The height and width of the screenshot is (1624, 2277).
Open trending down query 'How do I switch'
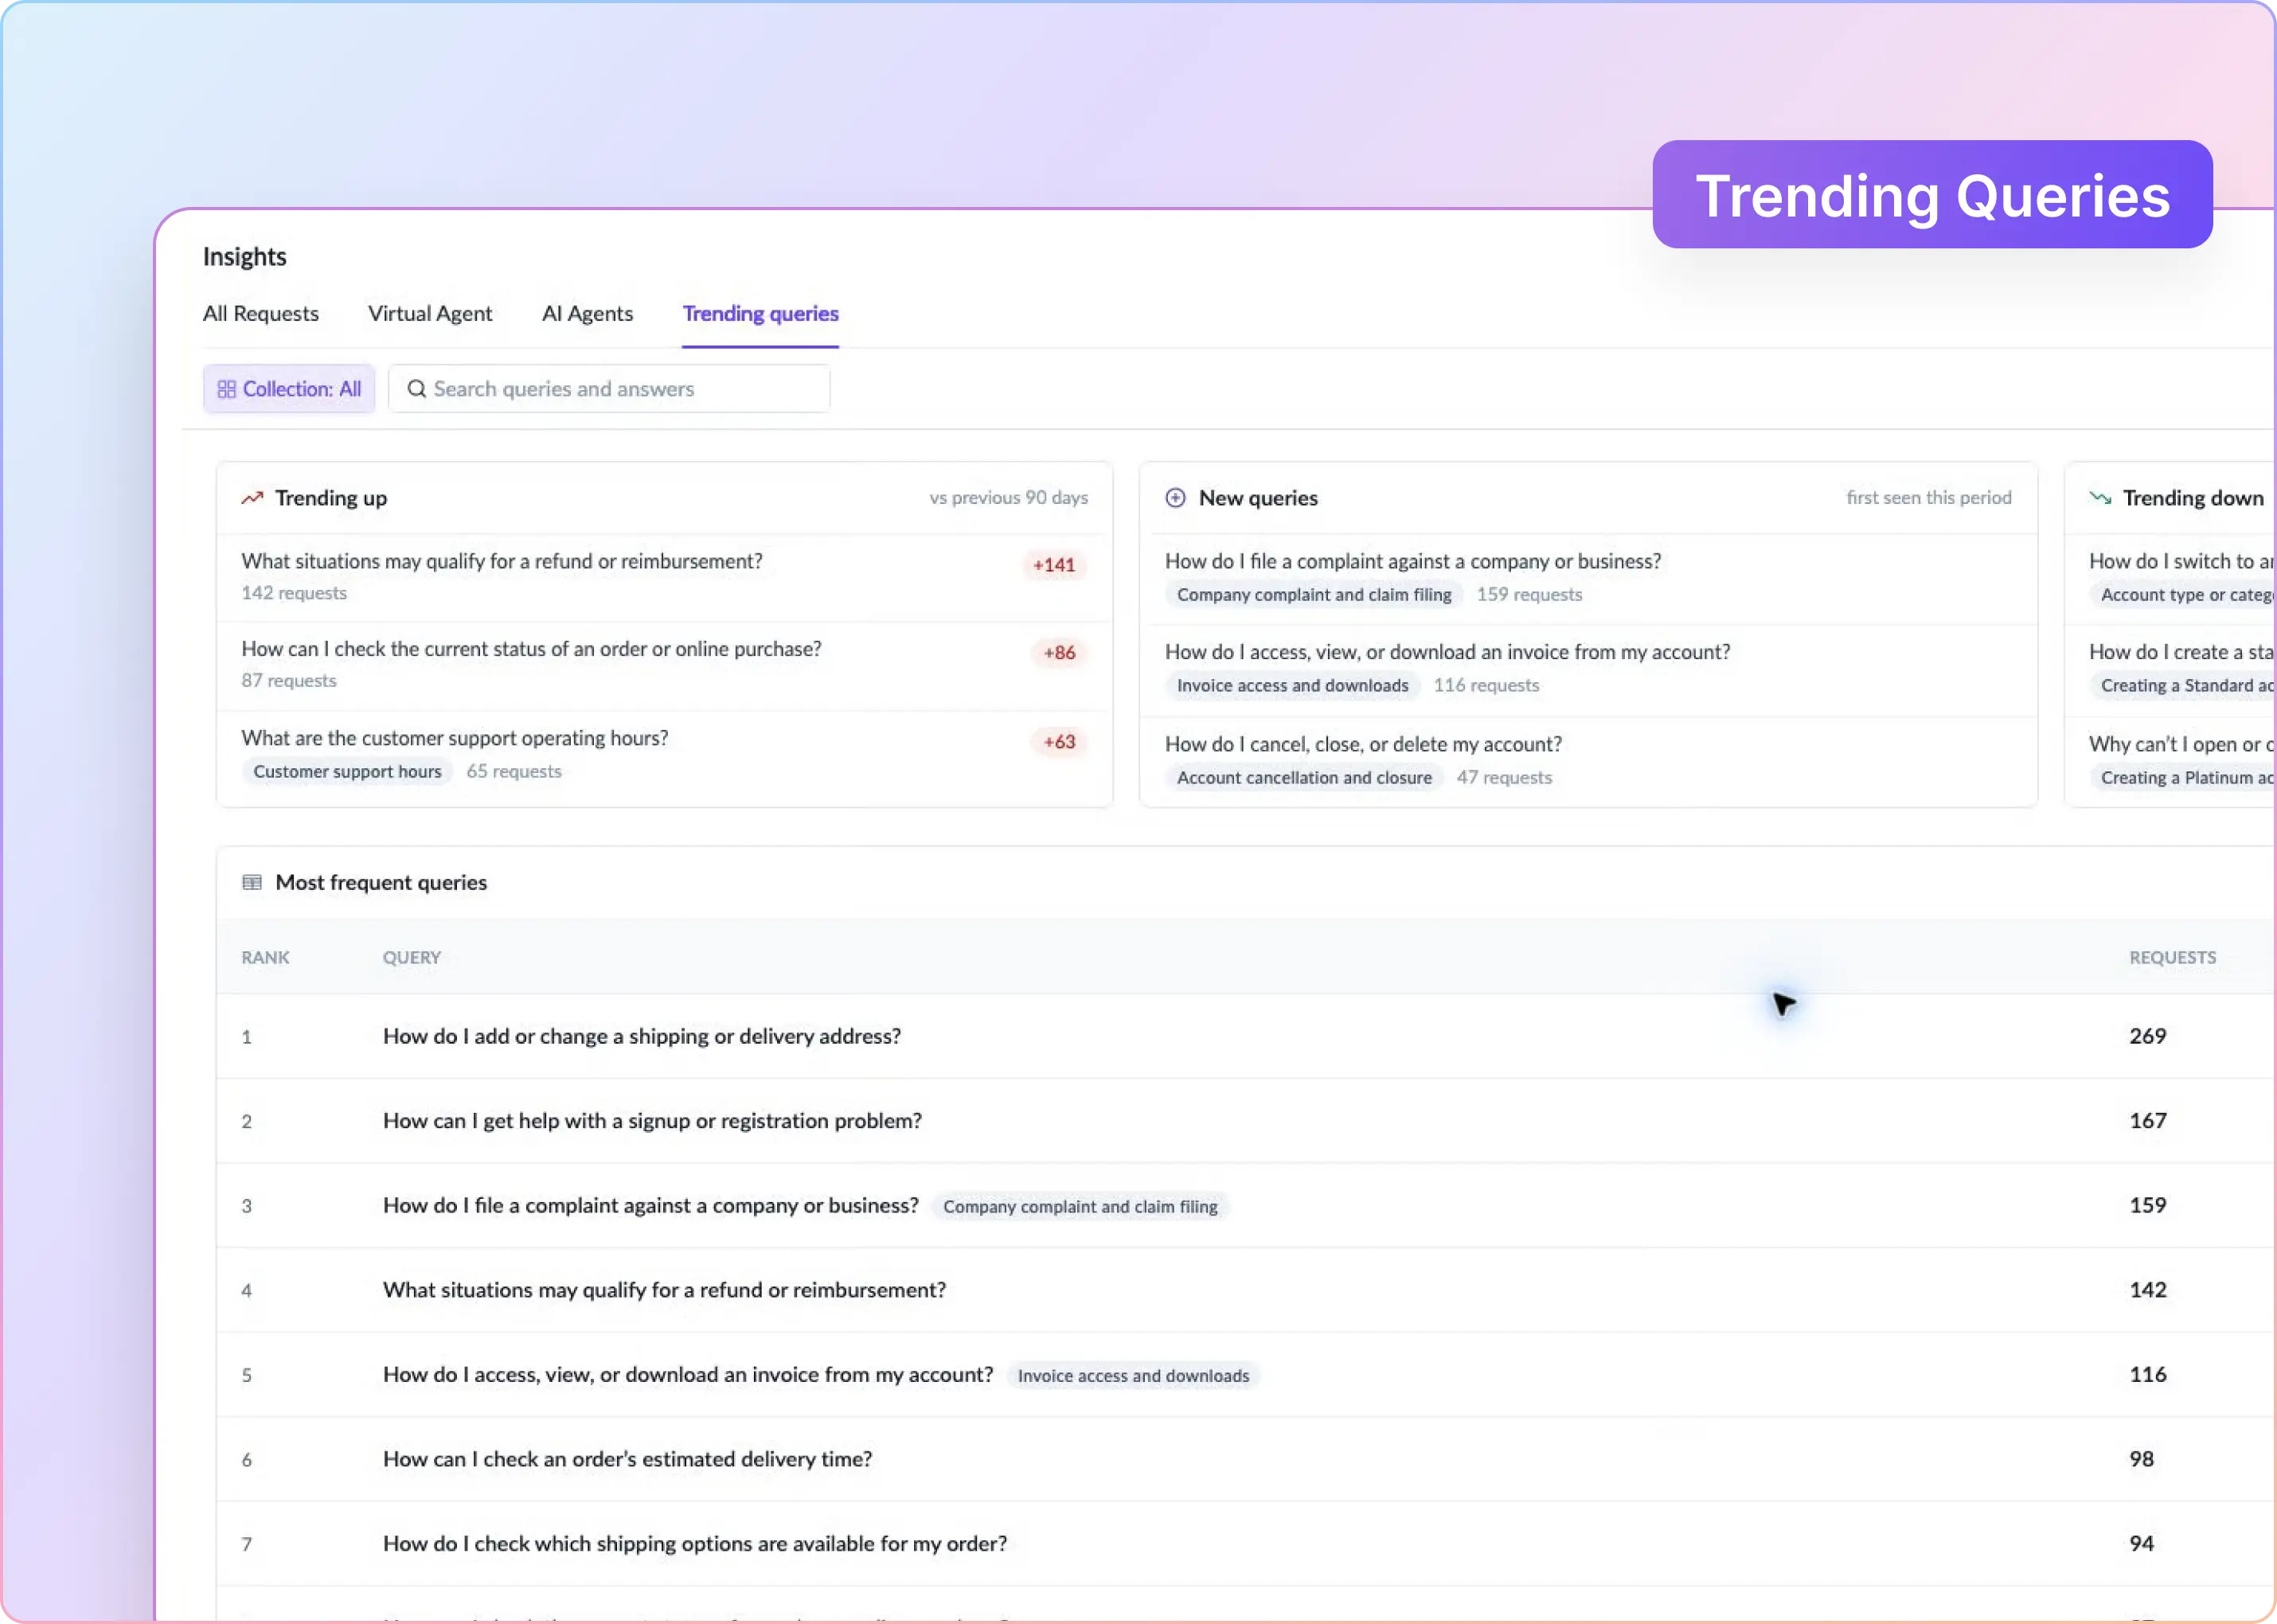coord(2181,561)
